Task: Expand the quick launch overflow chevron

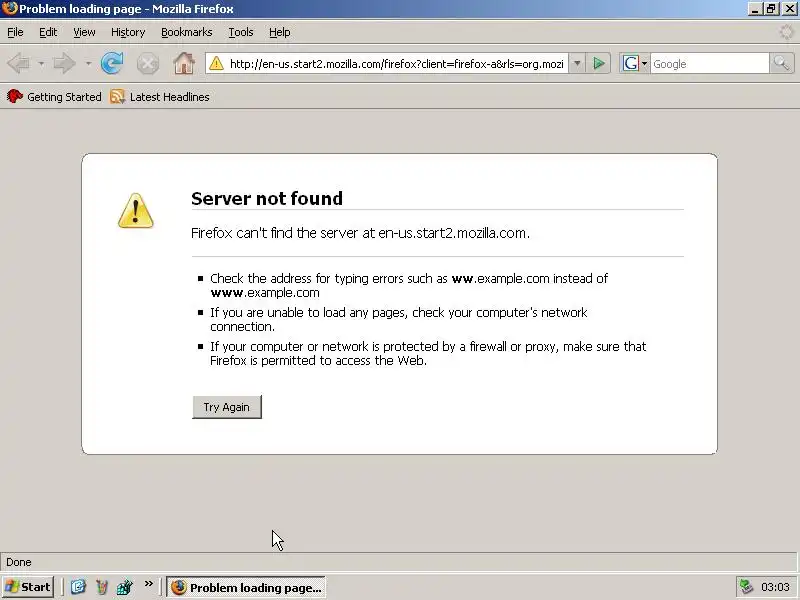Action: [x=148, y=584]
